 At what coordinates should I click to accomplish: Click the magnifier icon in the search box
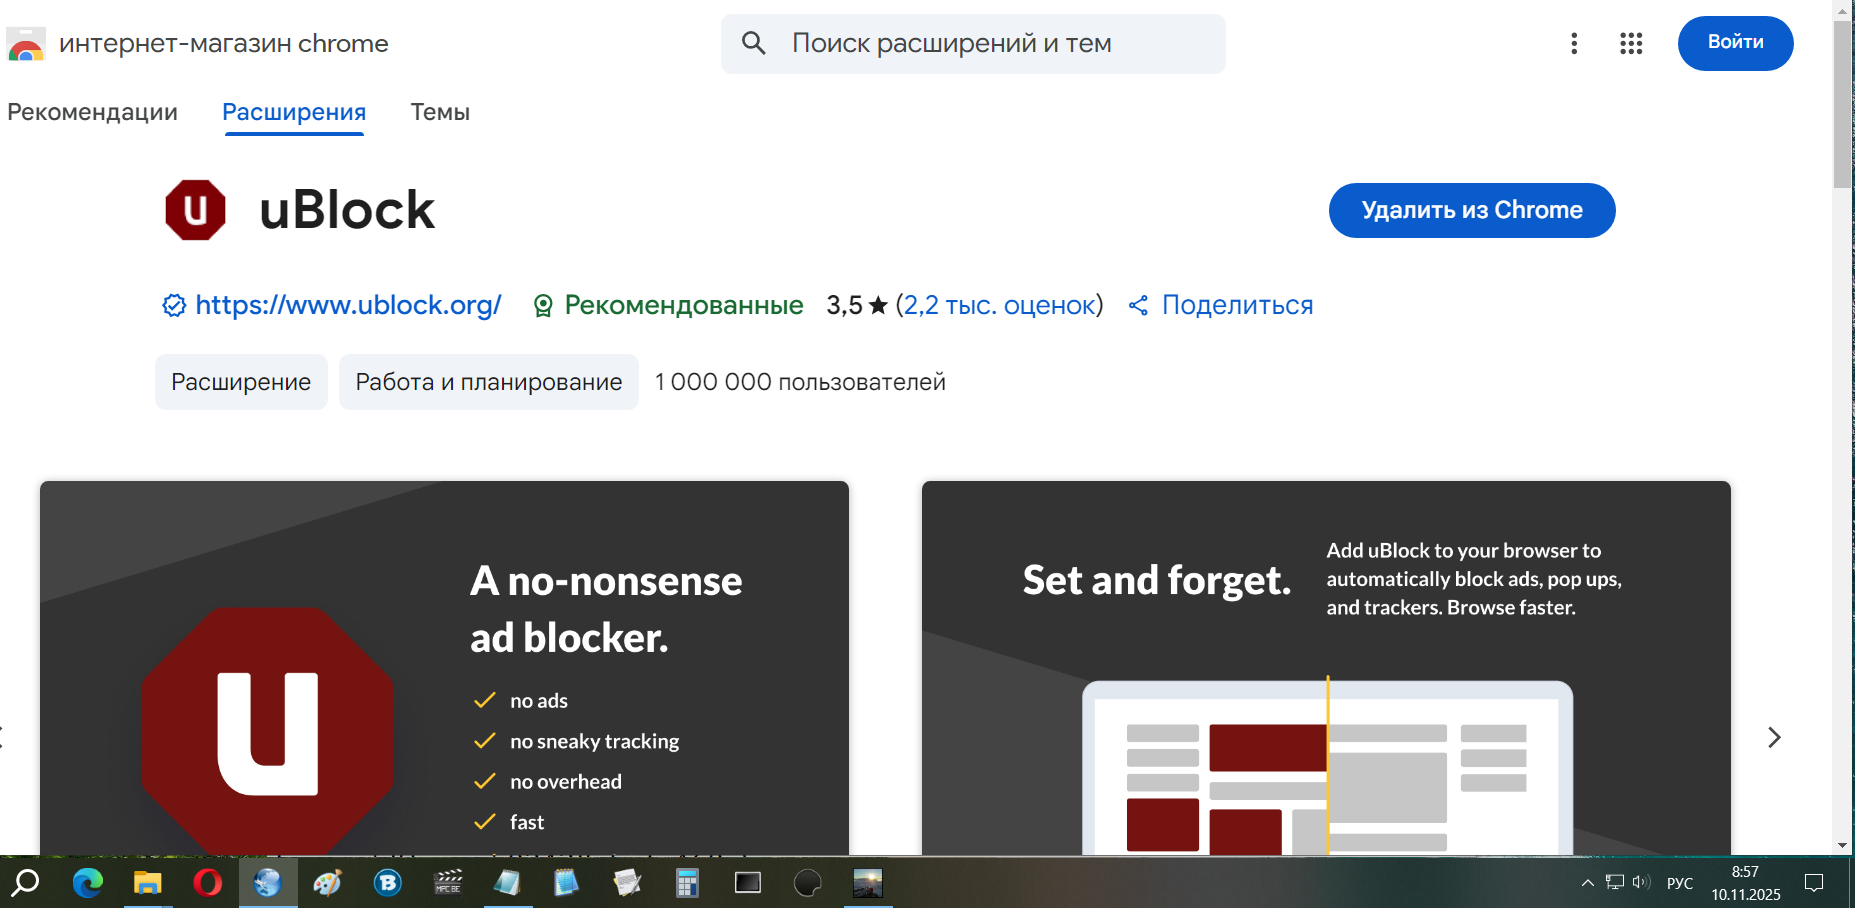[753, 43]
